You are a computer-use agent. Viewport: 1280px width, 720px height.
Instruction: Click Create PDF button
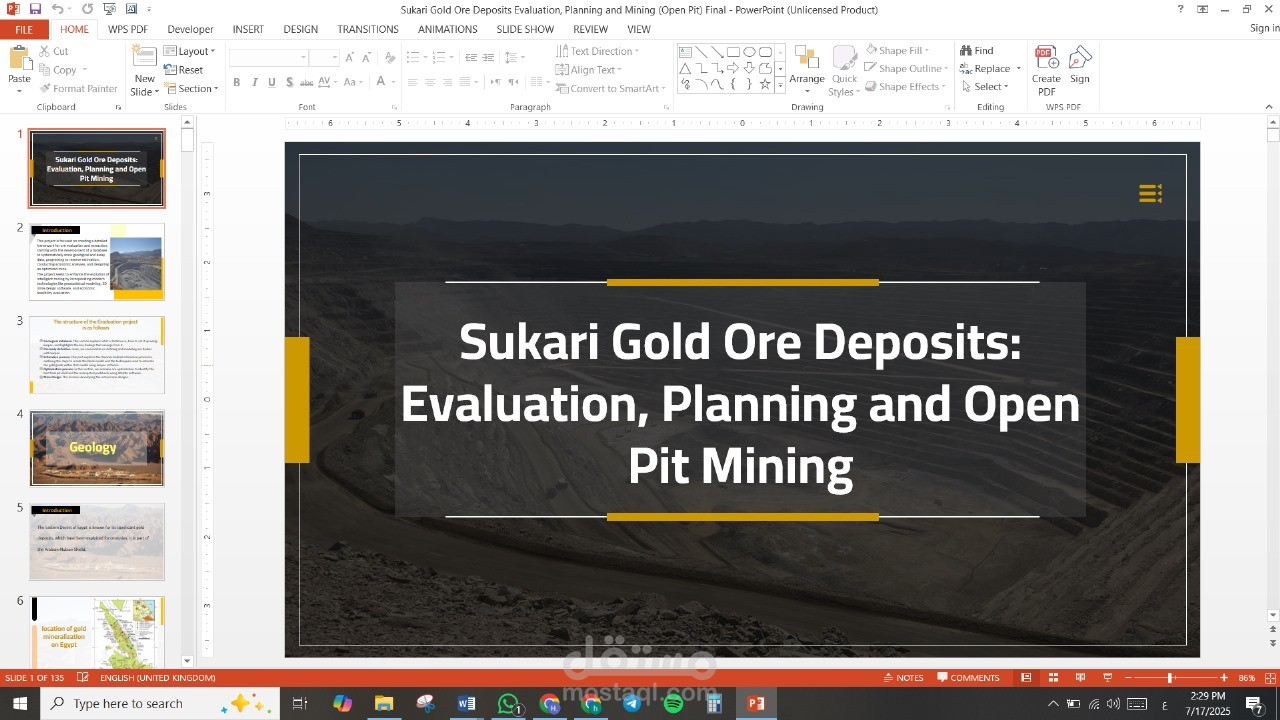click(x=1046, y=70)
